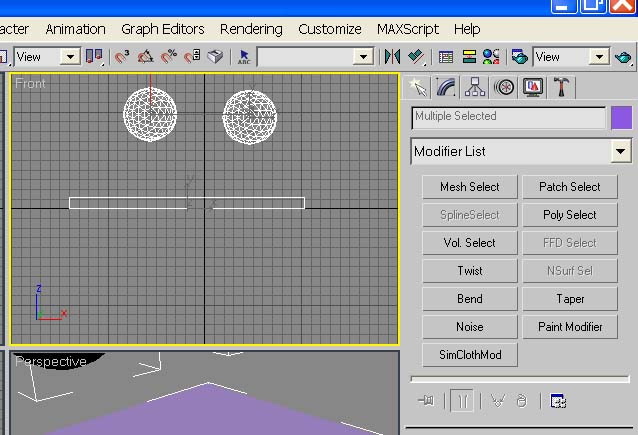
Task: Open the Utilities hammer tab
Action: [x=561, y=87]
